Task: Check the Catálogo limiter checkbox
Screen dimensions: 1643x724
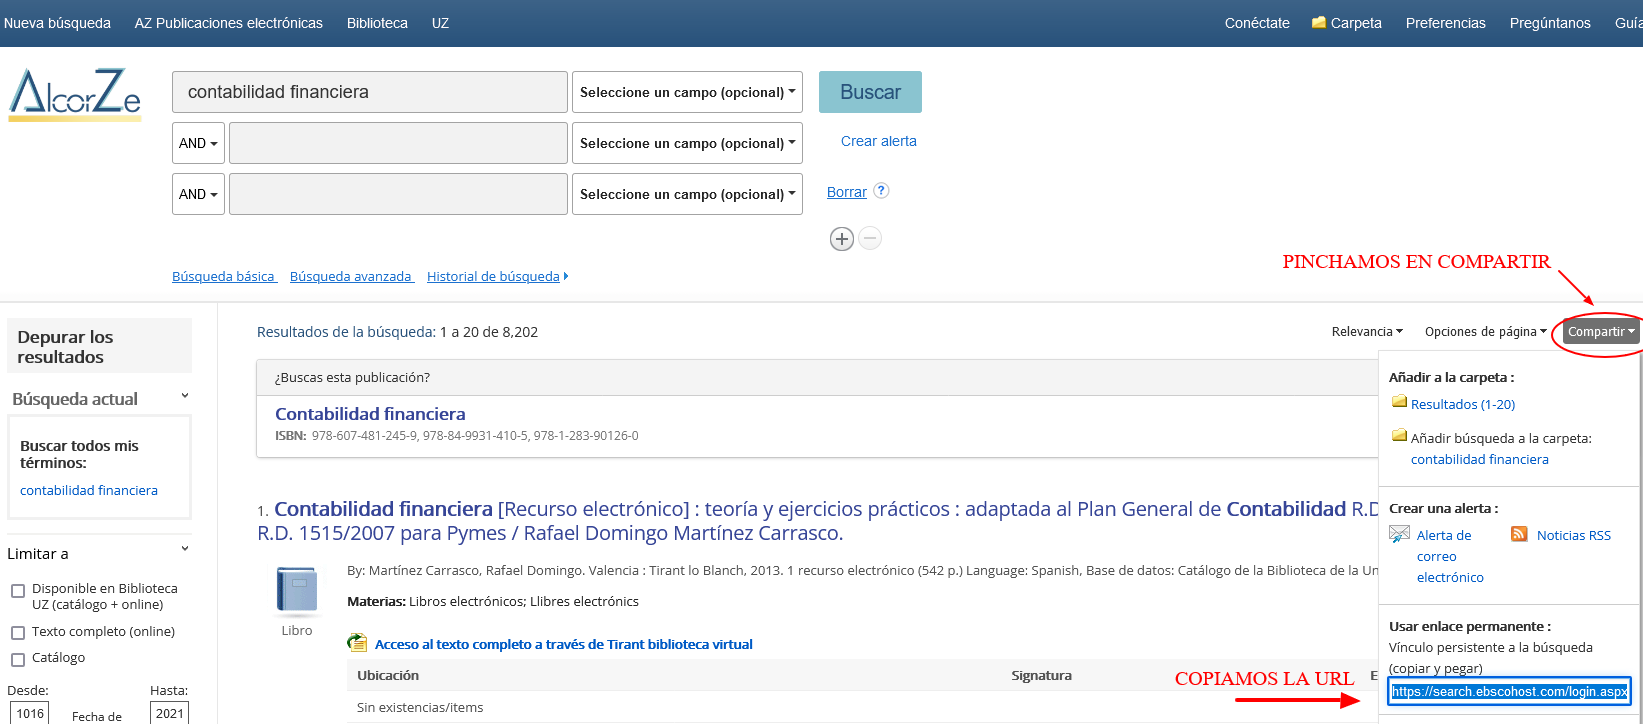Action: click(18, 659)
